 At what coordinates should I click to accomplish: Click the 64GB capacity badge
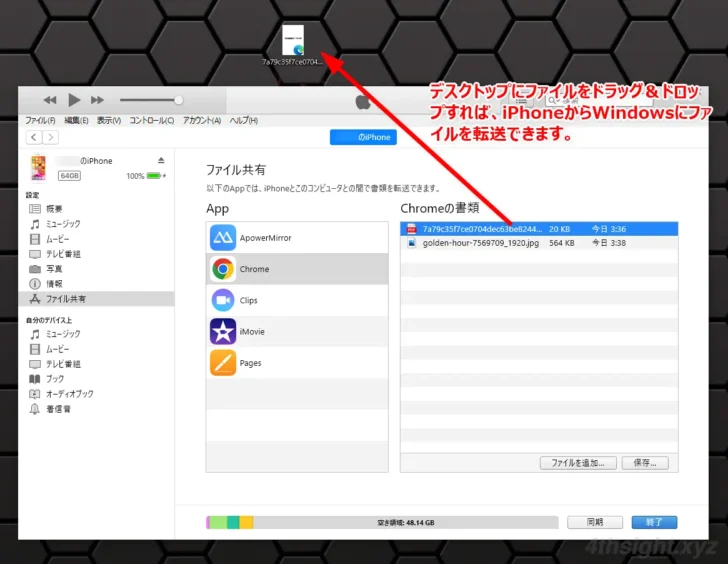69,175
